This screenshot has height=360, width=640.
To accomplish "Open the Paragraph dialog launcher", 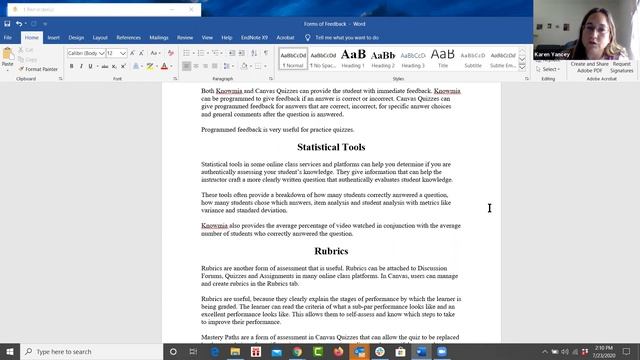I will pos(271,79).
